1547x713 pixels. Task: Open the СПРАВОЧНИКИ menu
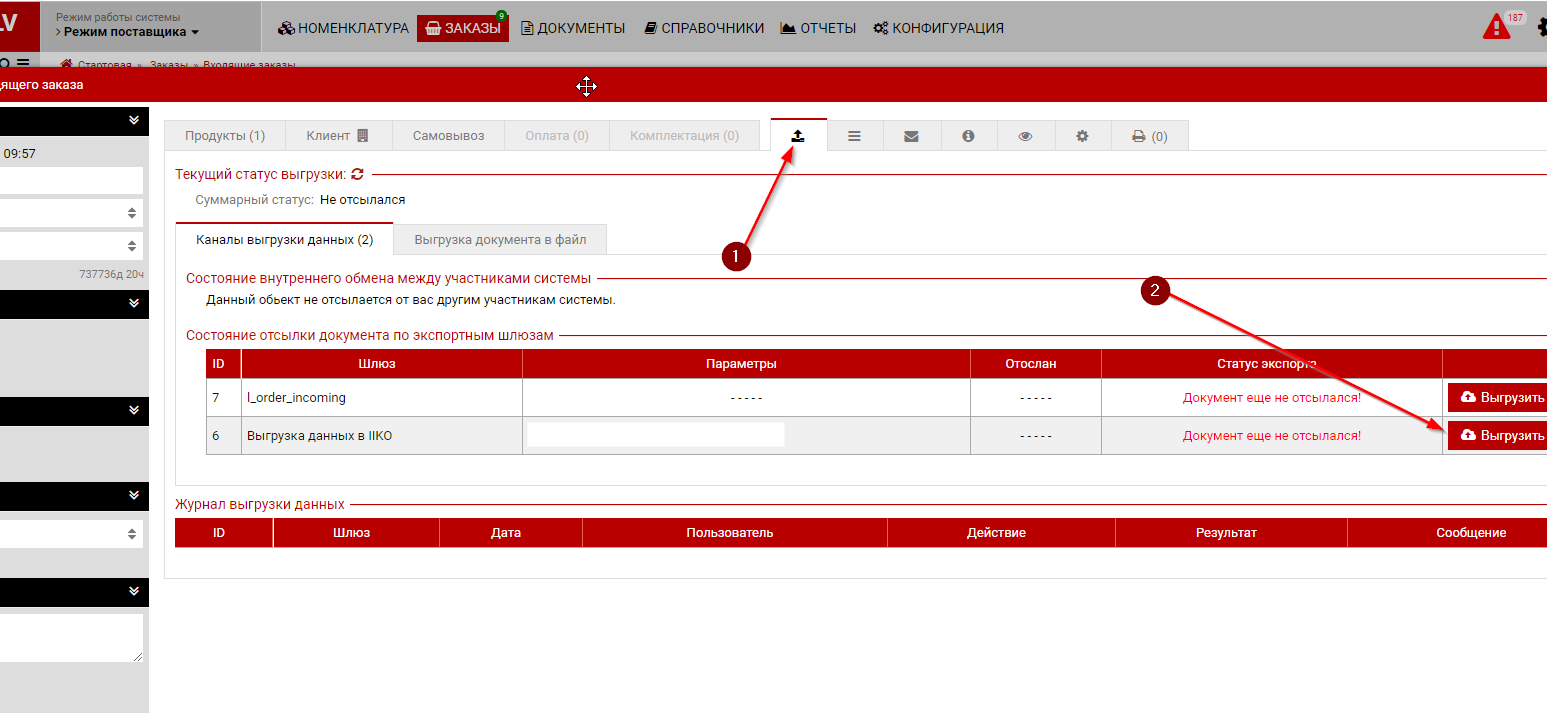click(704, 28)
